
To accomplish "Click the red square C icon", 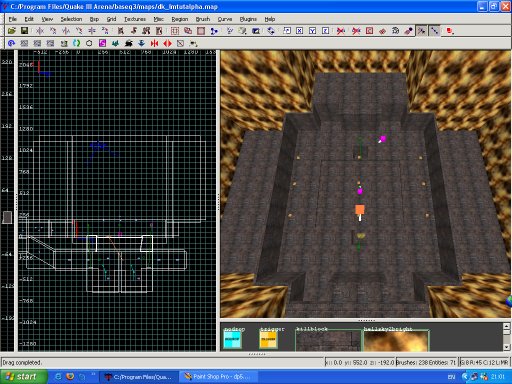I will [370, 31].
